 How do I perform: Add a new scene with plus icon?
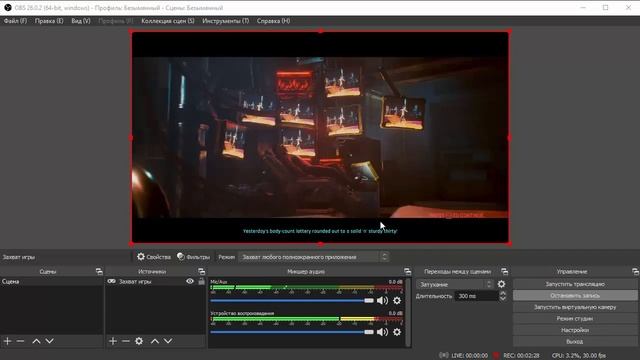pos(7,341)
